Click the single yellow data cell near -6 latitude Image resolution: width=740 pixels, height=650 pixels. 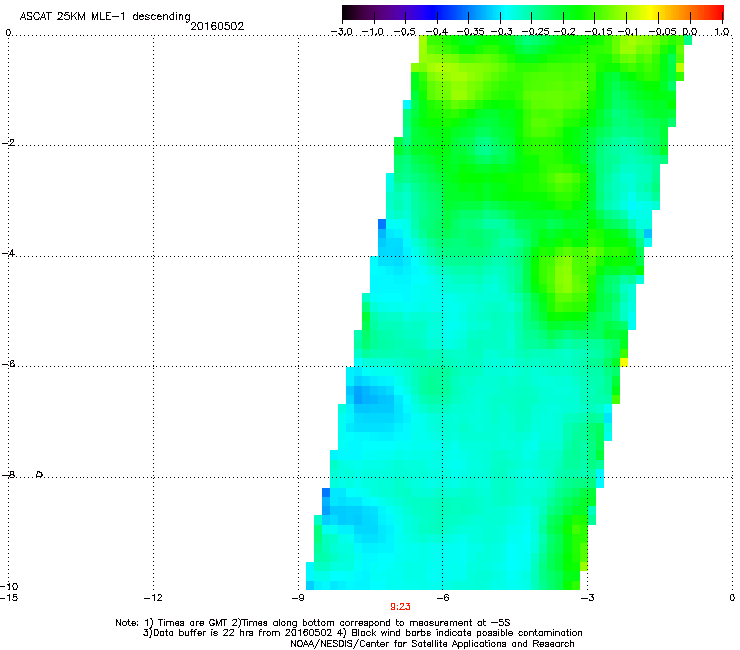[x=623, y=362]
